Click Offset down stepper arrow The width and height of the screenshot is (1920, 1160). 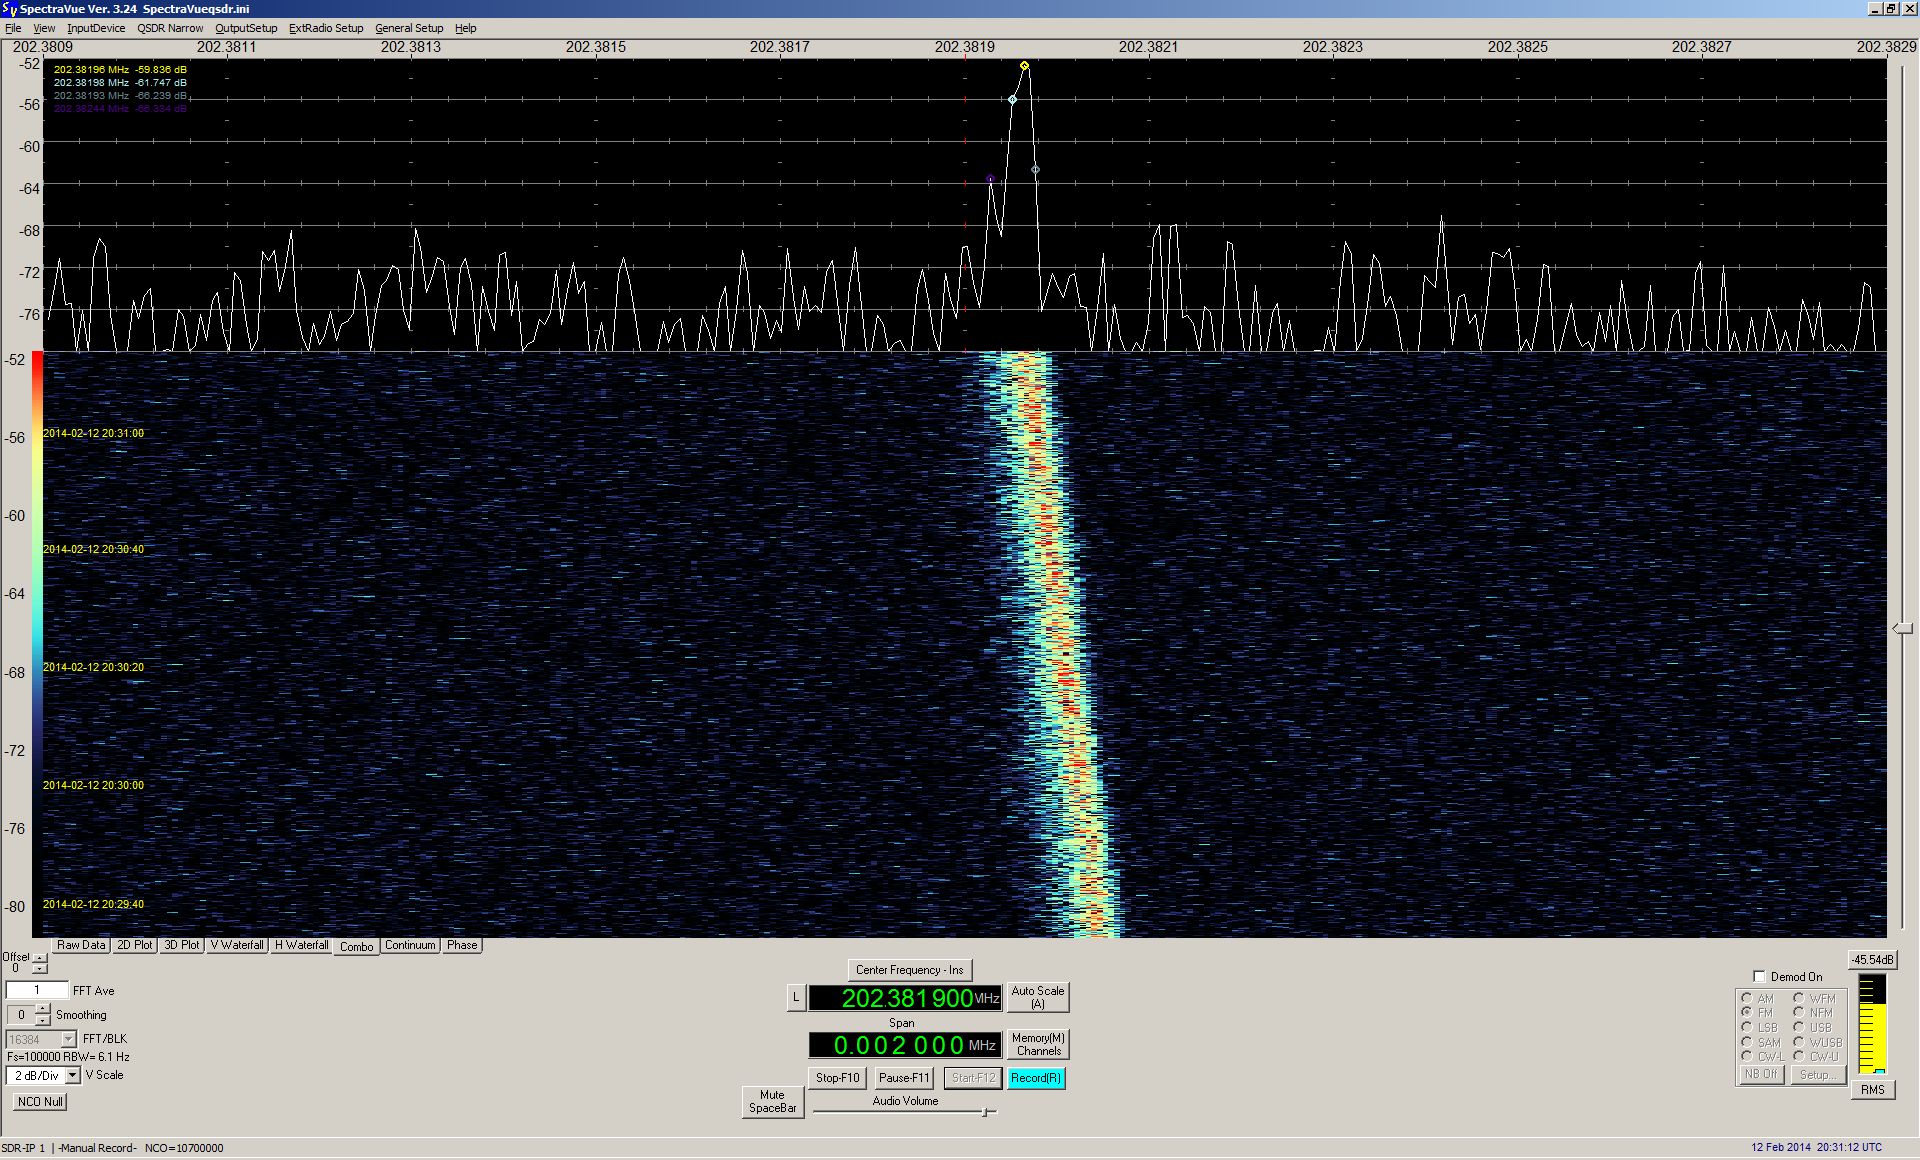click(39, 969)
